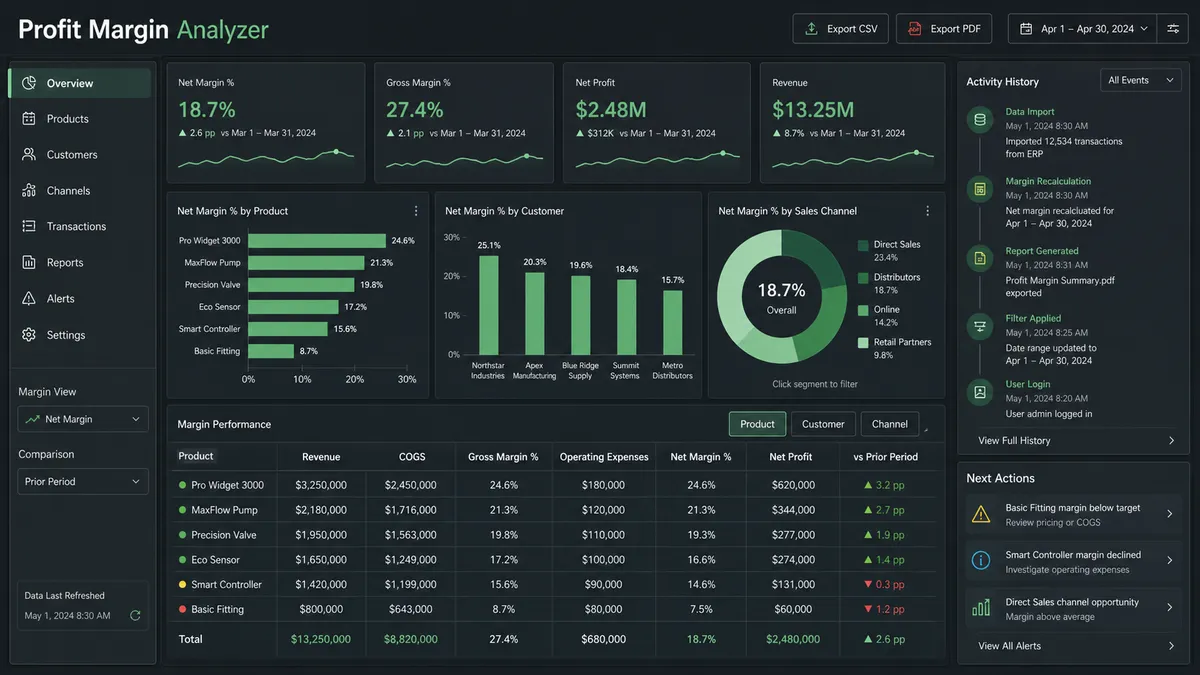Click the Data Import activity icon
Screen dimensions: 1200x675
pos(980,120)
